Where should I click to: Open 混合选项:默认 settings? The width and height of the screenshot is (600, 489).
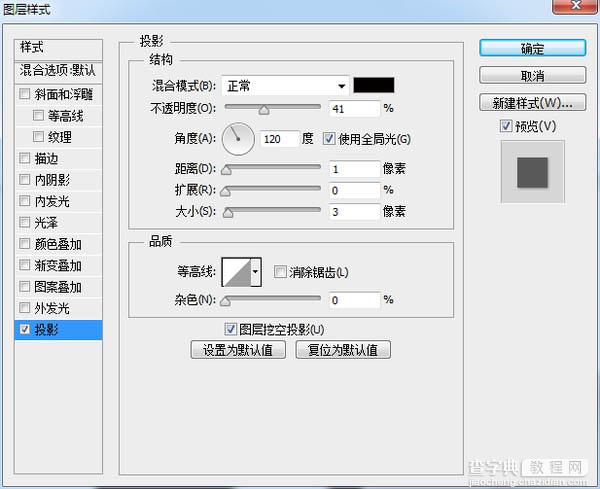point(58,71)
